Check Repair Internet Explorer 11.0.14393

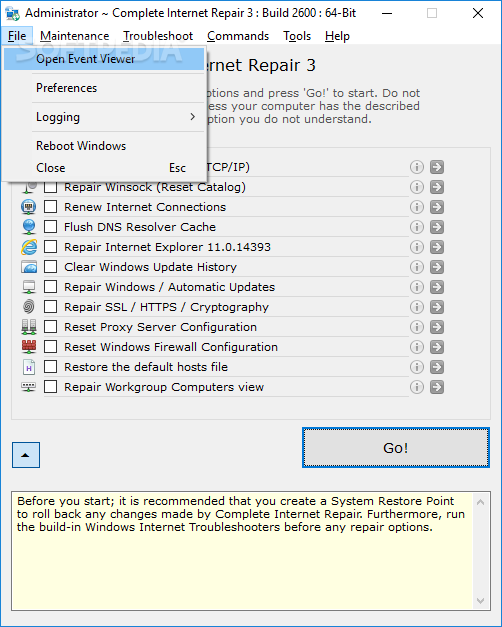coord(50,247)
